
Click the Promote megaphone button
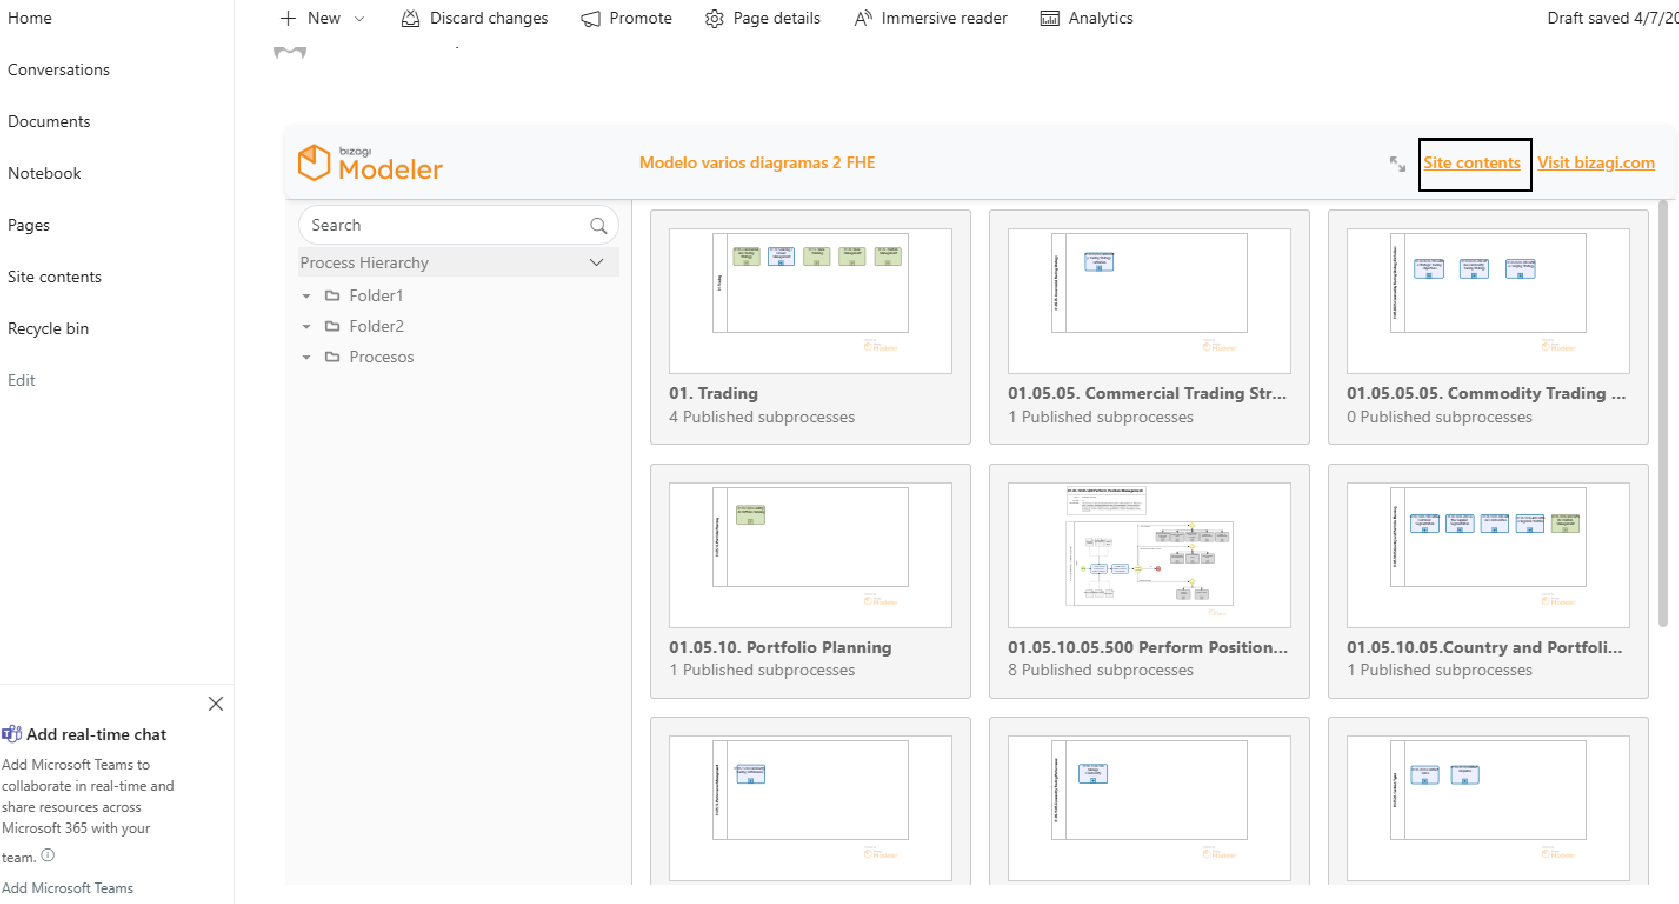click(x=627, y=18)
